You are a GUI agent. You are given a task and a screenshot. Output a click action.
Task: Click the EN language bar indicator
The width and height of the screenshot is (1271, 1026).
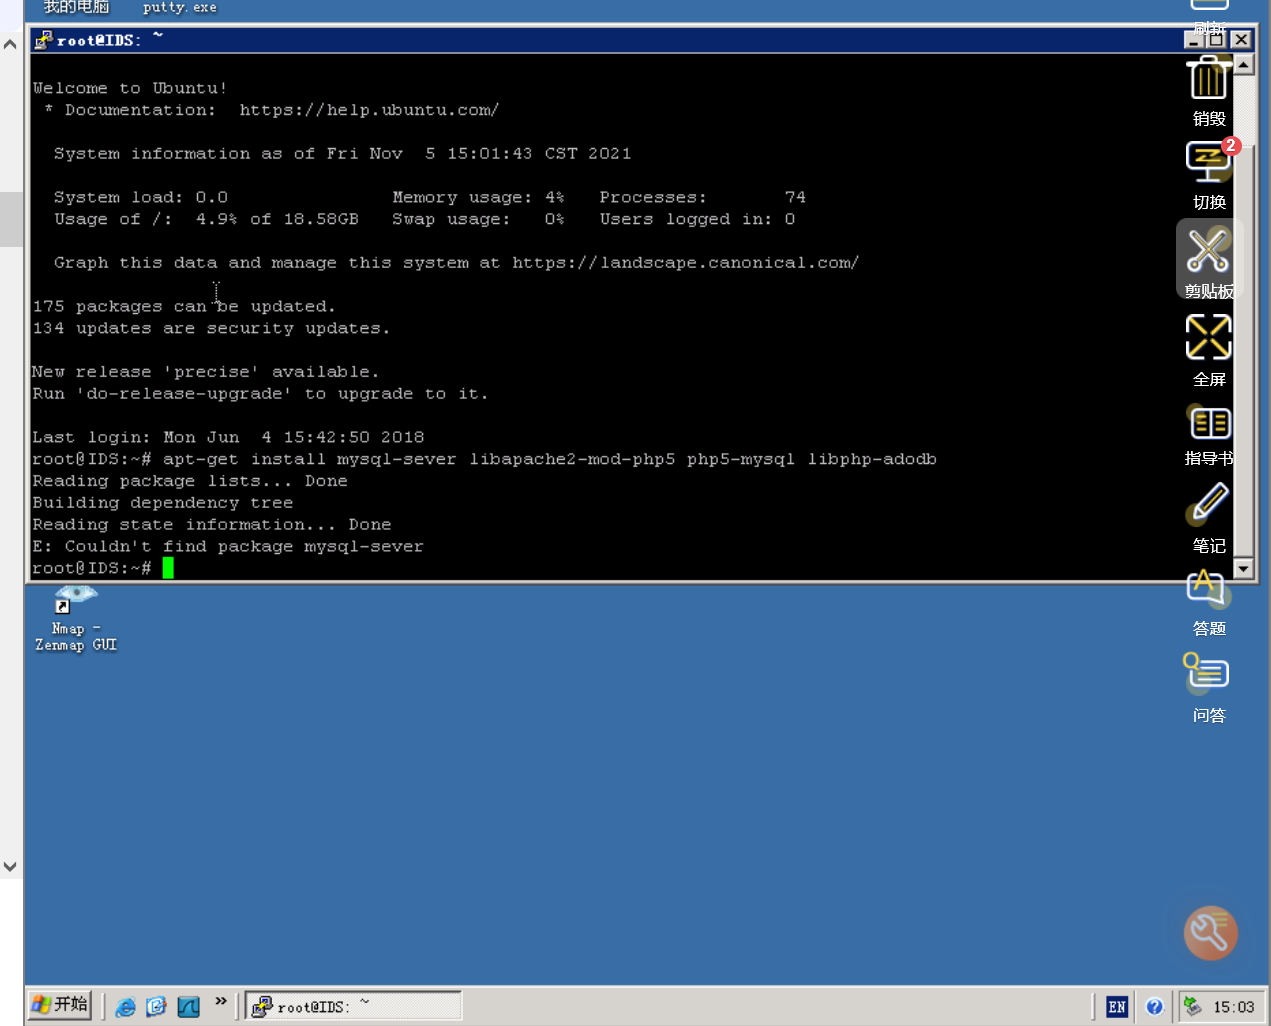(x=1117, y=1007)
